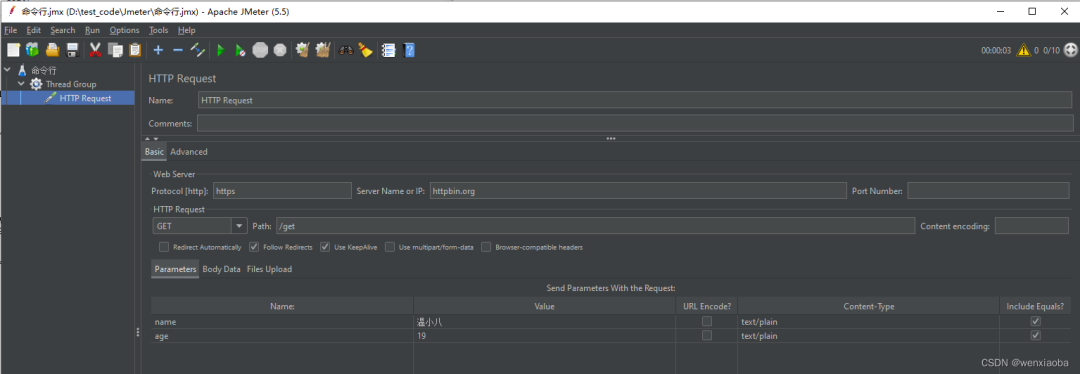Open Function Helper list icon
Screen dimensions: 1080x374
coord(388,50)
